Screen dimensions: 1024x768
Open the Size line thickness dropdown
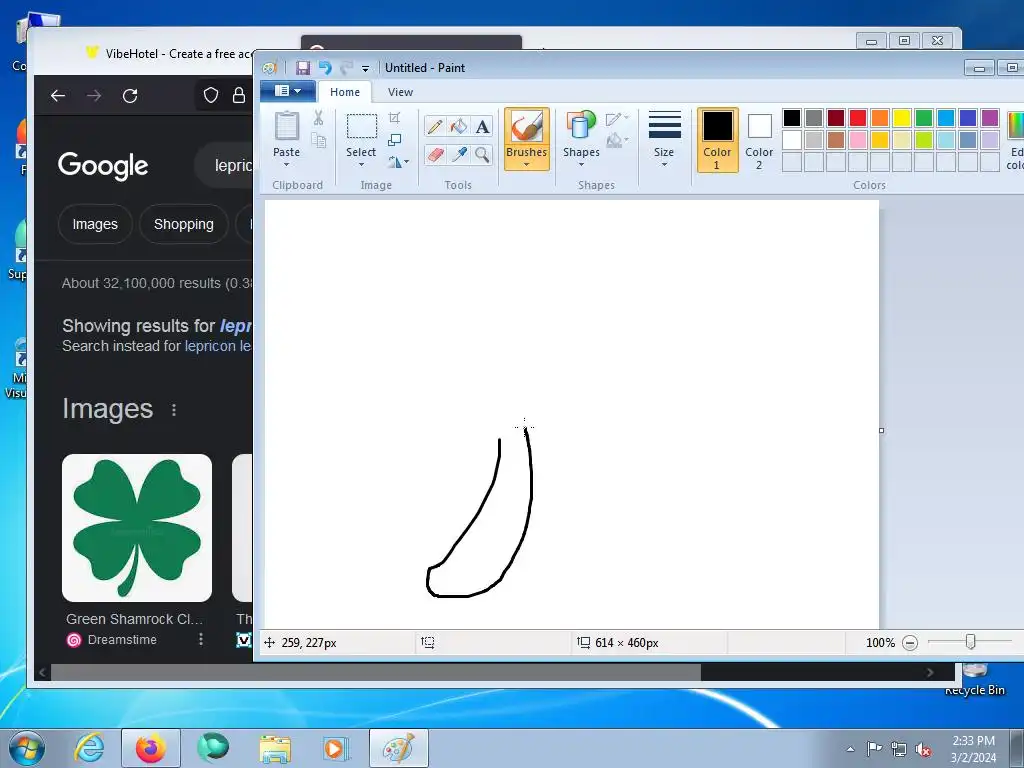[664, 138]
